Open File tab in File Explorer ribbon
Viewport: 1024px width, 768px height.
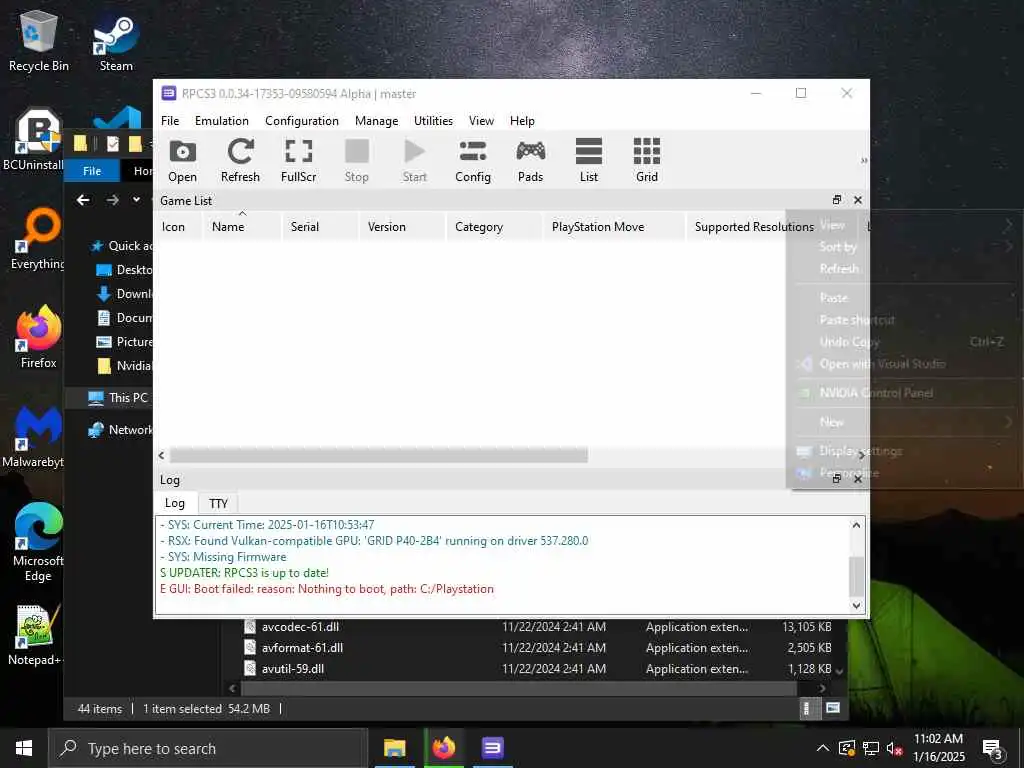(x=92, y=170)
